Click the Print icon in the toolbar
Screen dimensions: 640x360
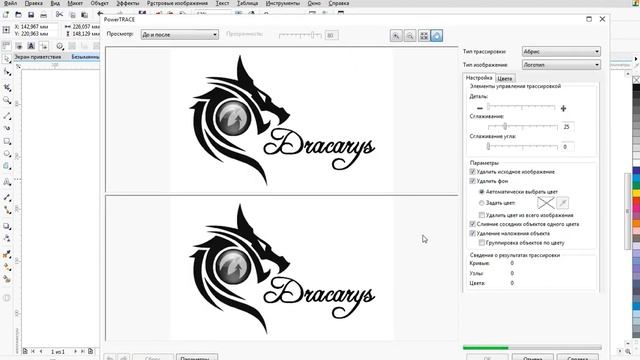click(43, 15)
